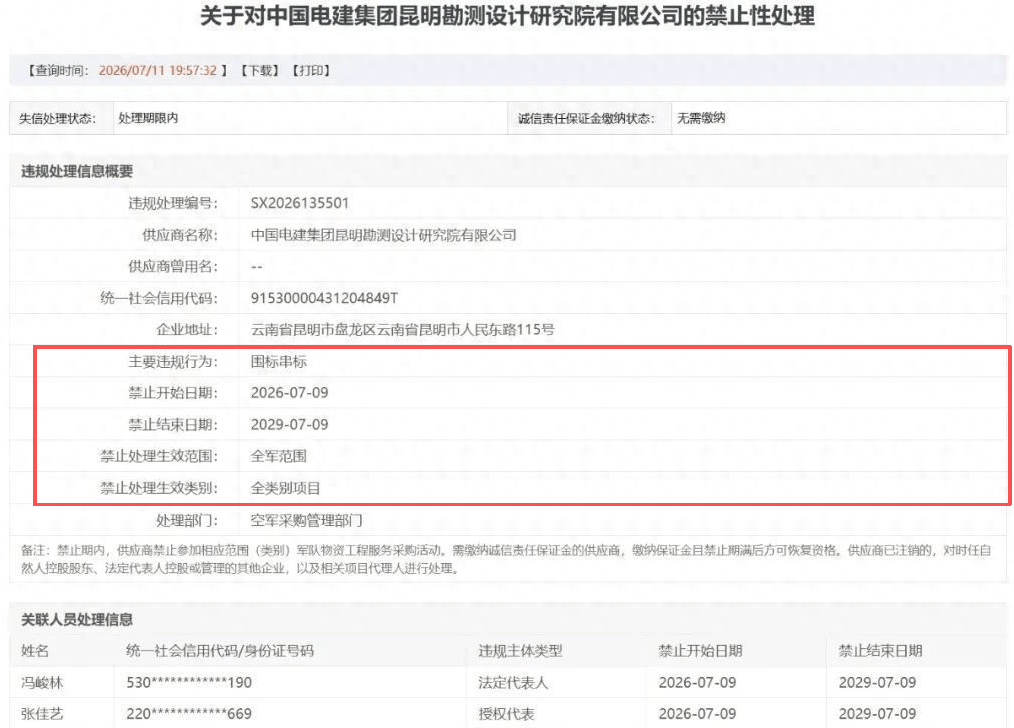Click the page title about 禁止性处理

[508, 16]
